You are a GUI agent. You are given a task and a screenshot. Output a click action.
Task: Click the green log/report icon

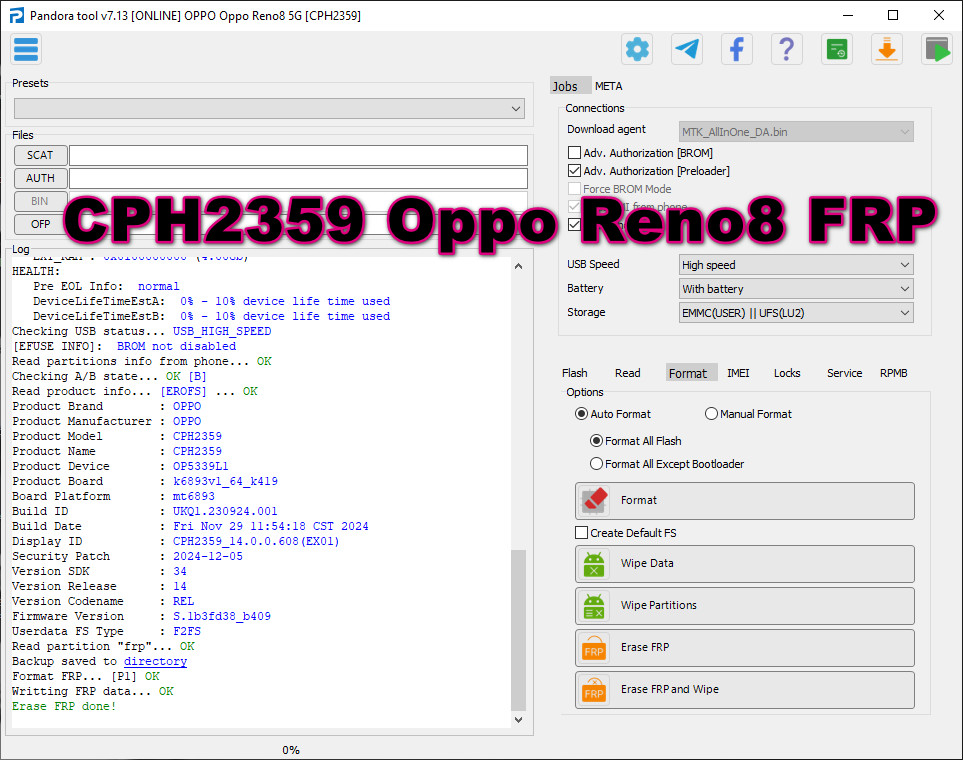pyautogui.click(x=836, y=49)
